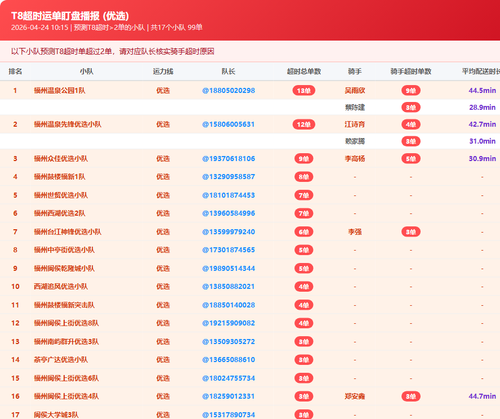
Task: Click rider name 郑安鑫
Action: click(x=355, y=396)
